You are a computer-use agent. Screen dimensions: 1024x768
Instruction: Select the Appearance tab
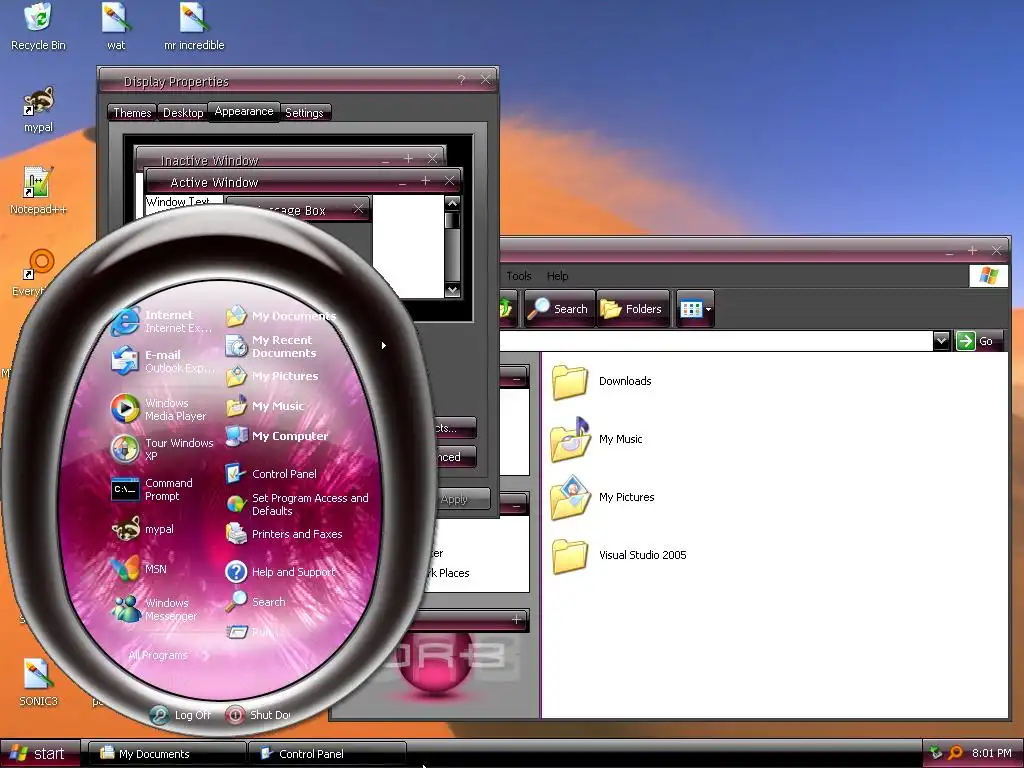(x=244, y=111)
